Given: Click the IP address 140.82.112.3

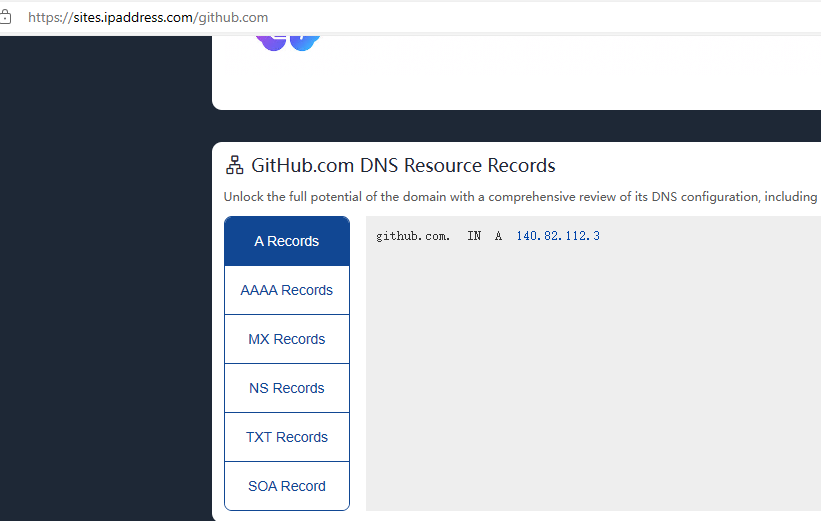Looking at the screenshot, I should click(x=558, y=236).
